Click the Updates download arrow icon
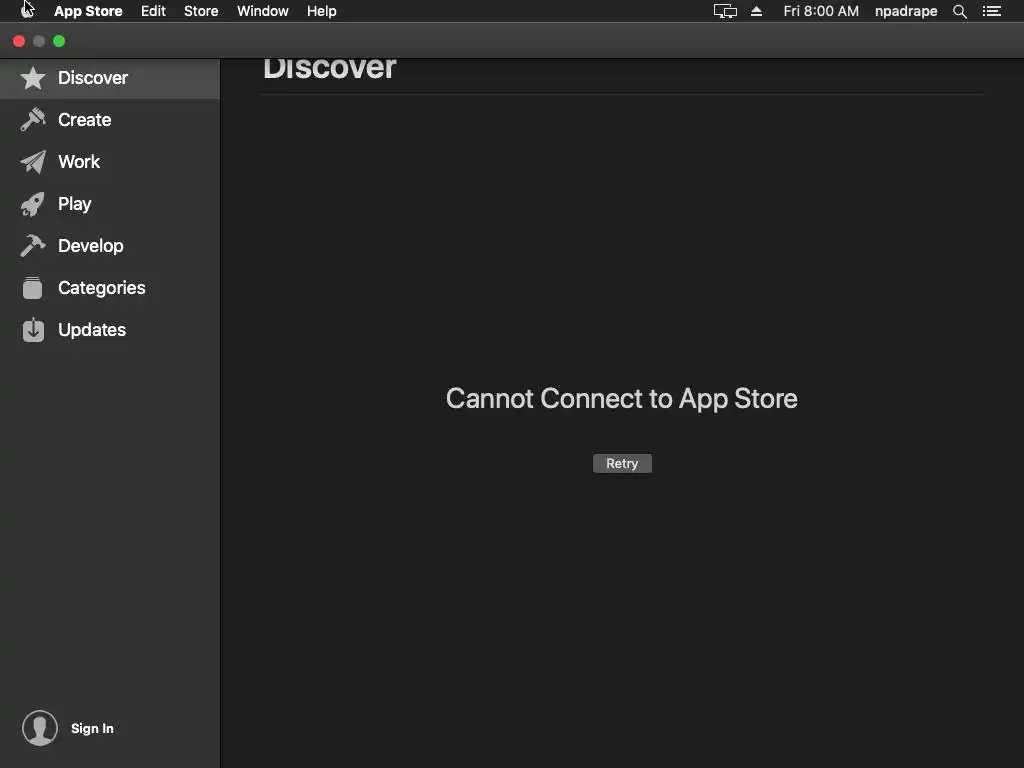Image resolution: width=1024 pixels, height=768 pixels. [33, 330]
